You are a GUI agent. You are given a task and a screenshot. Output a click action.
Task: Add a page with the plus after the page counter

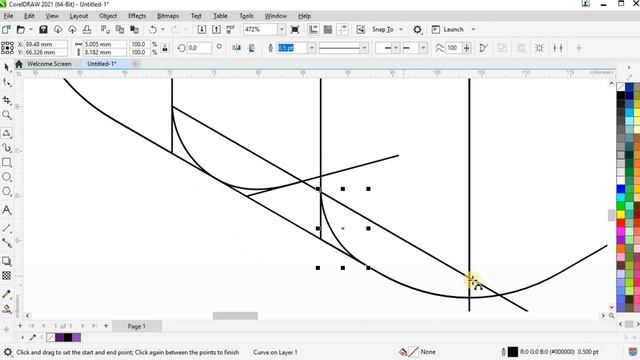[x=106, y=326]
